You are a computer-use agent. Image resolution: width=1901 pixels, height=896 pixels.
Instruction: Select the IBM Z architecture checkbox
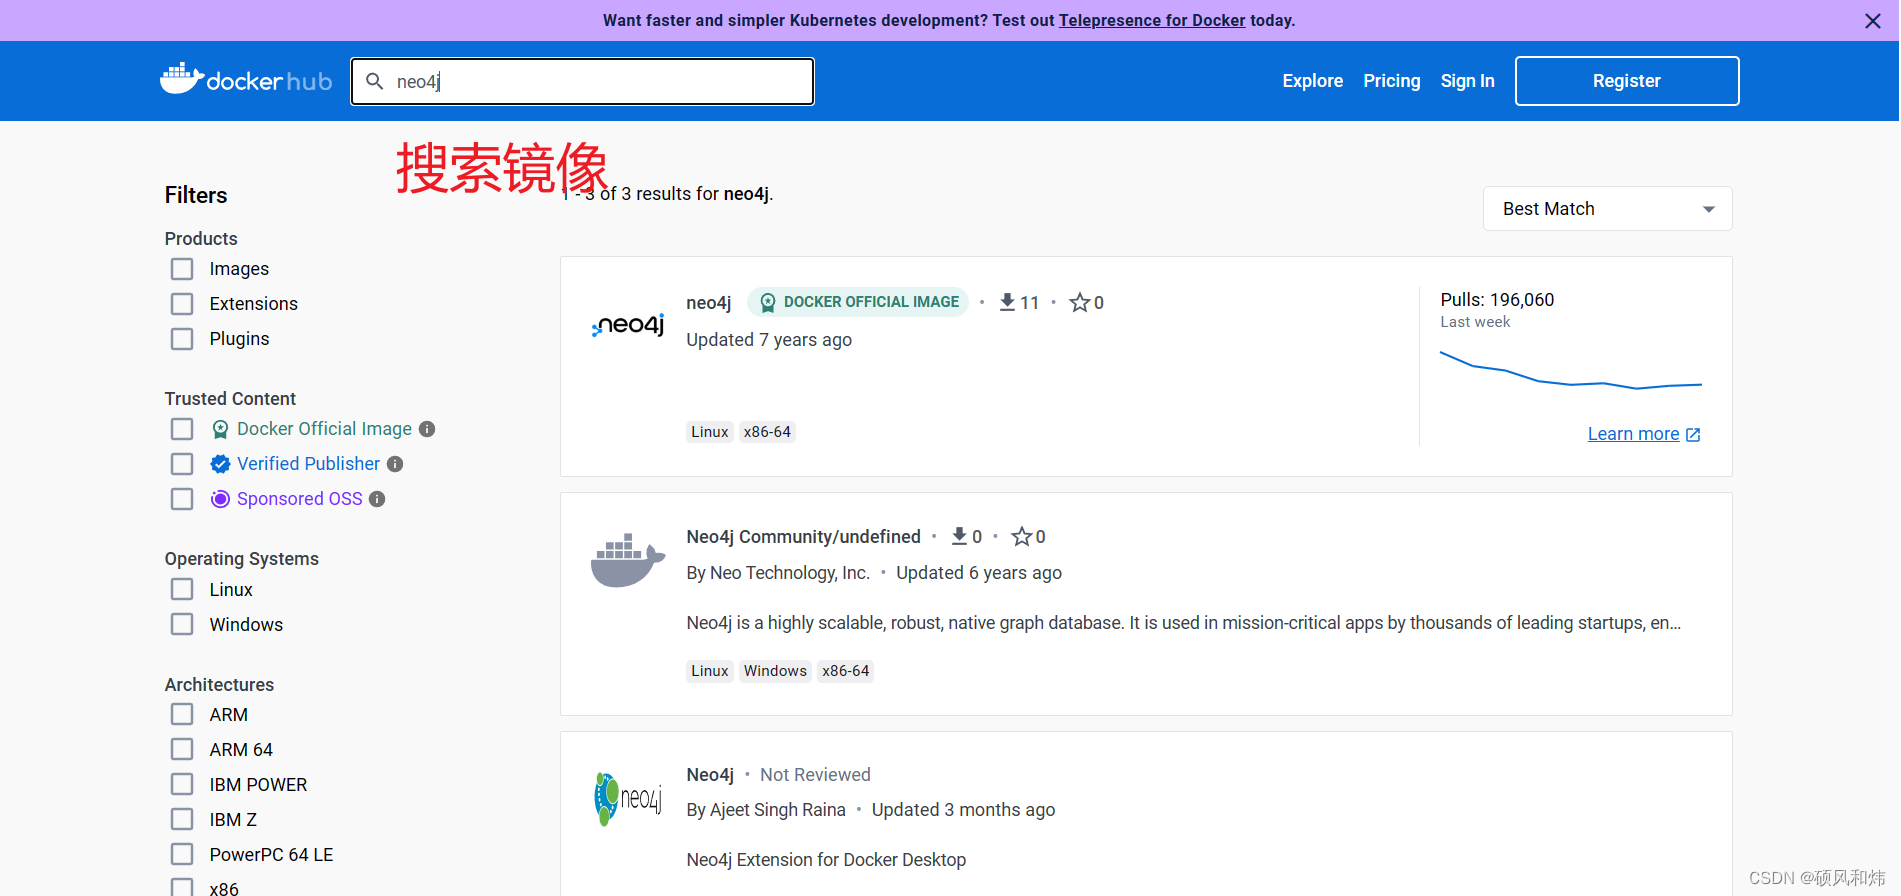pyautogui.click(x=182, y=819)
